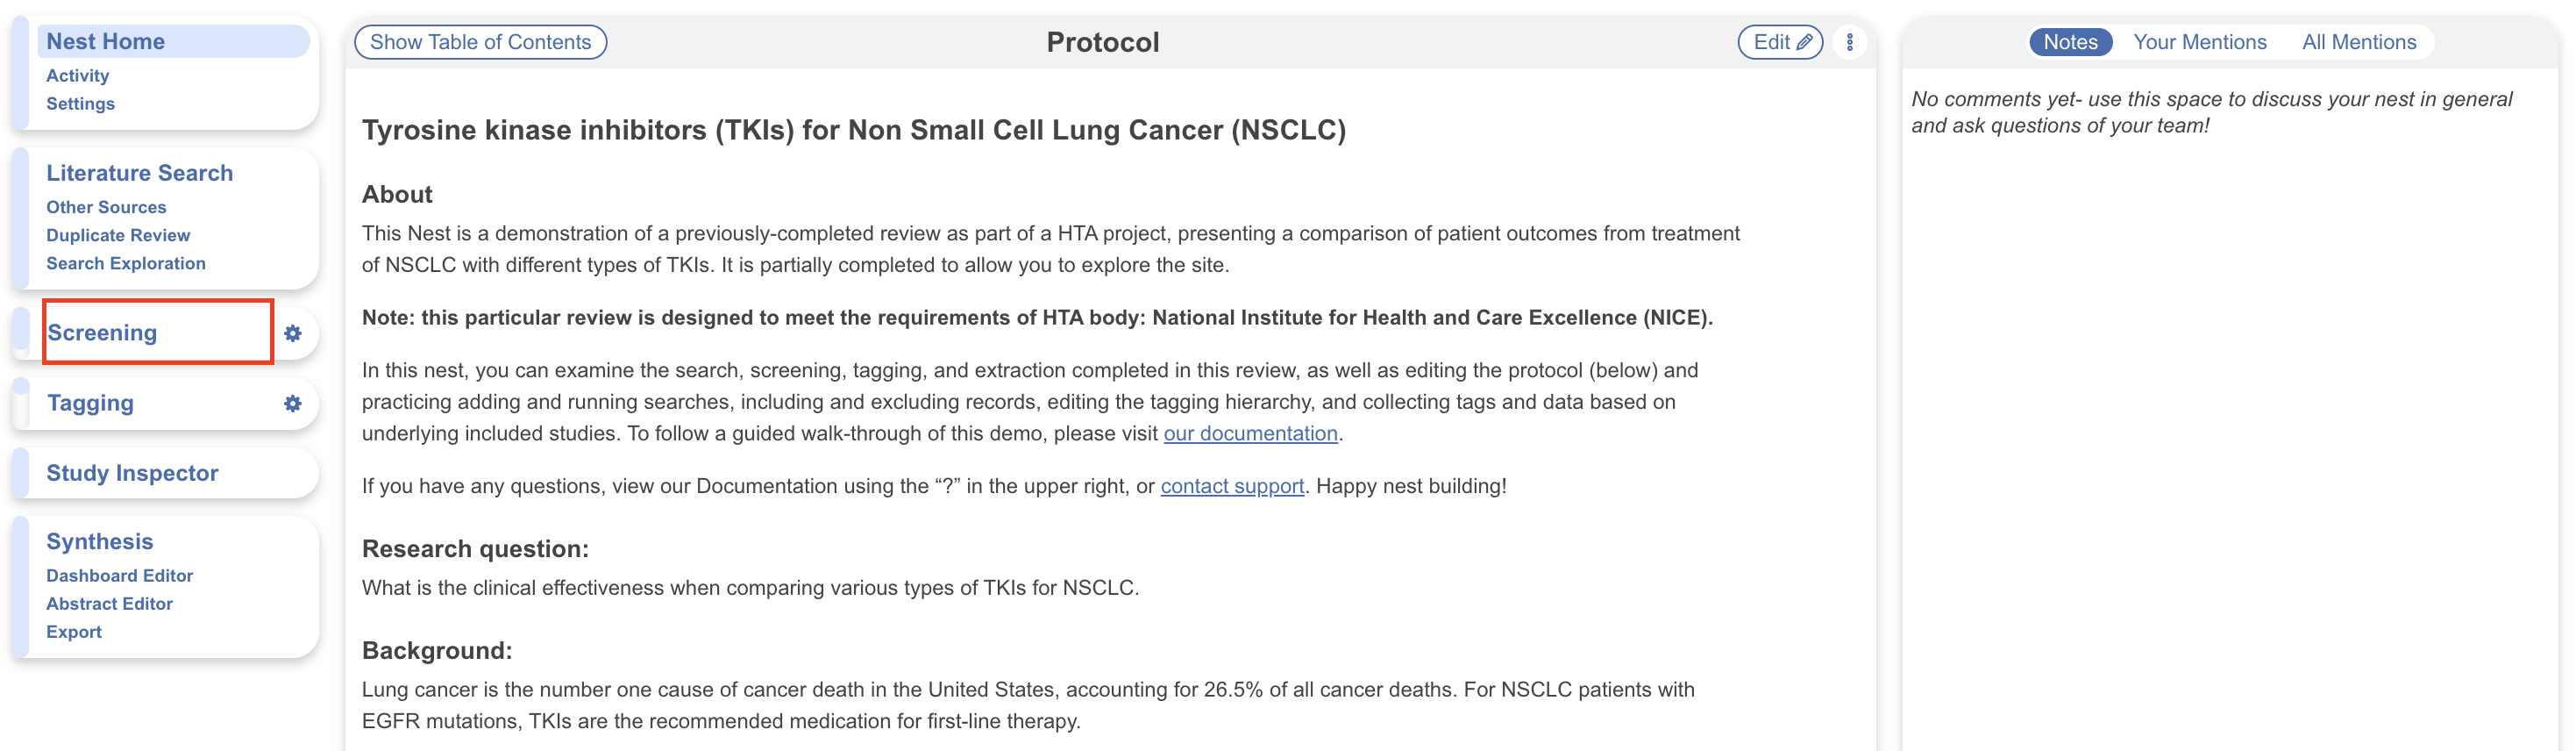
Task: Click the Edit pencil button
Action: [1780, 42]
